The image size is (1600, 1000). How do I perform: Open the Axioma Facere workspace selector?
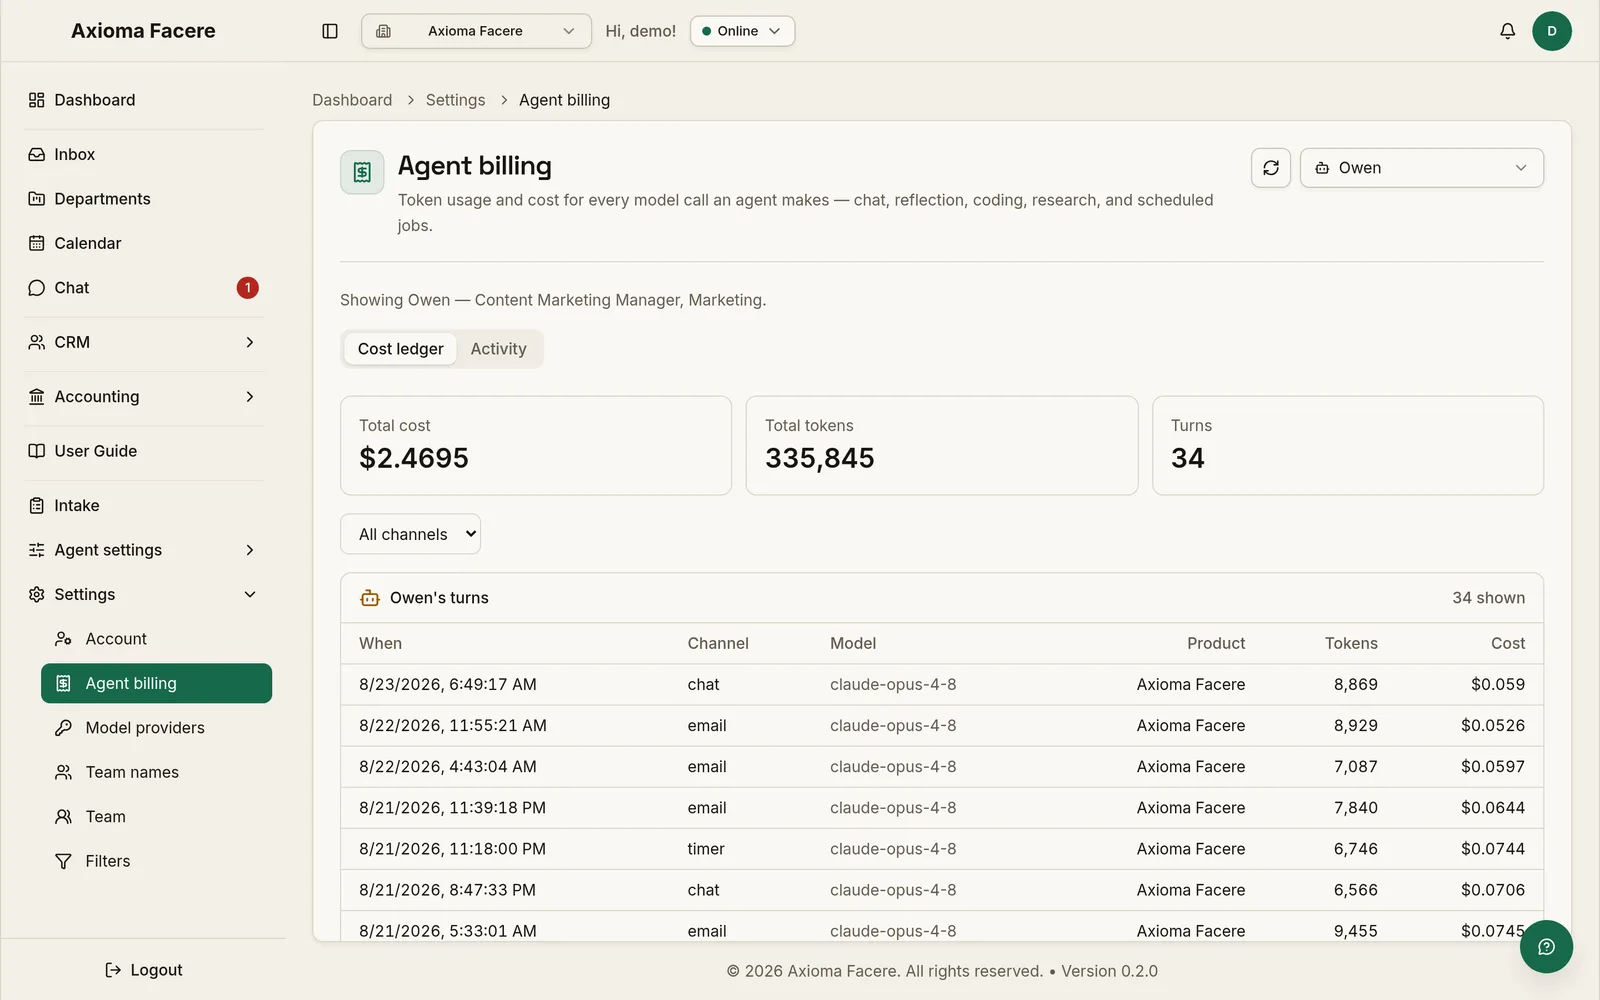pyautogui.click(x=476, y=31)
